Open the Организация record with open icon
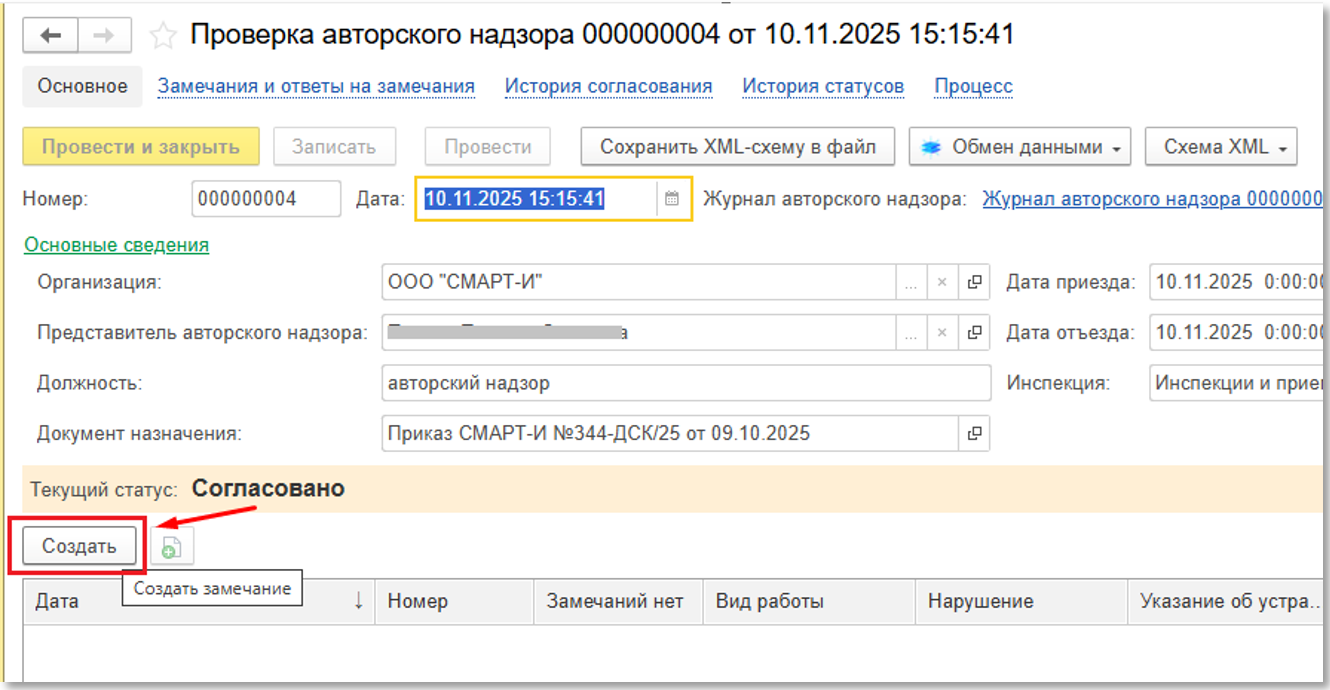 point(973,283)
